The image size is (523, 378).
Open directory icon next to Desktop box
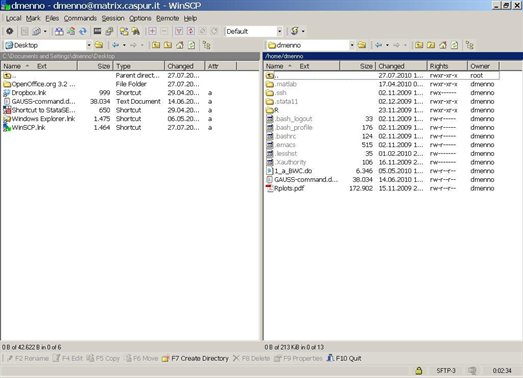(x=99, y=45)
